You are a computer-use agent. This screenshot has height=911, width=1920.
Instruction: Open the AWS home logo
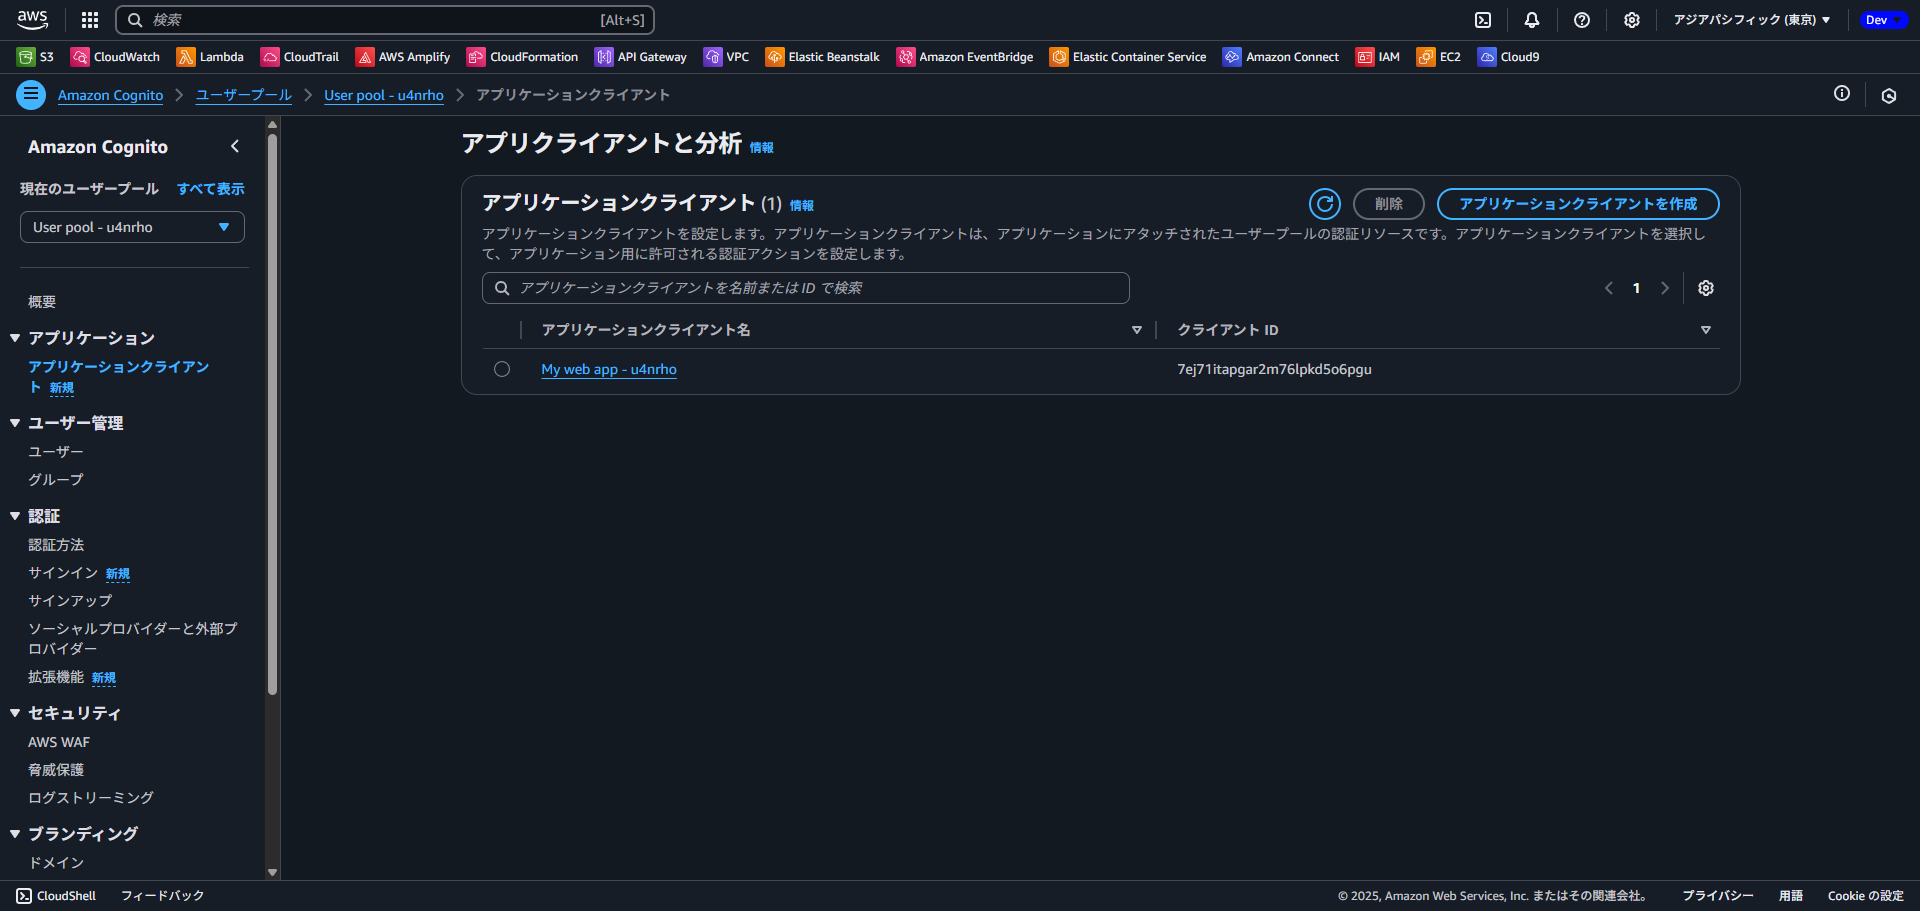pyautogui.click(x=32, y=19)
